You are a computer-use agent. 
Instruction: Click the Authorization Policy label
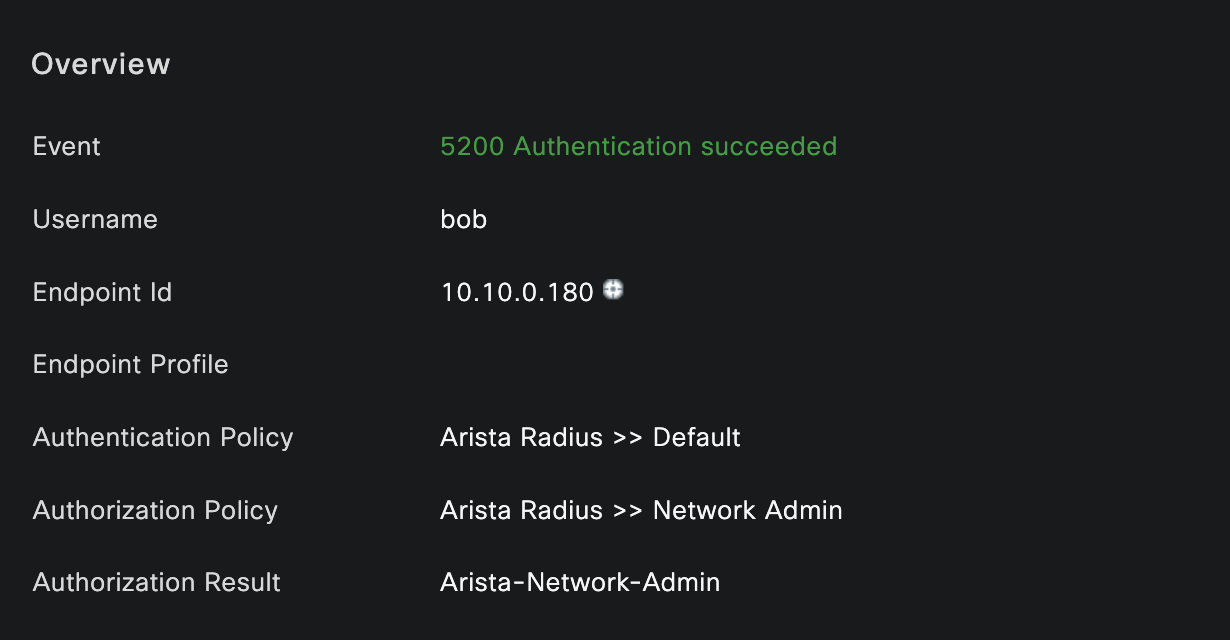155,511
